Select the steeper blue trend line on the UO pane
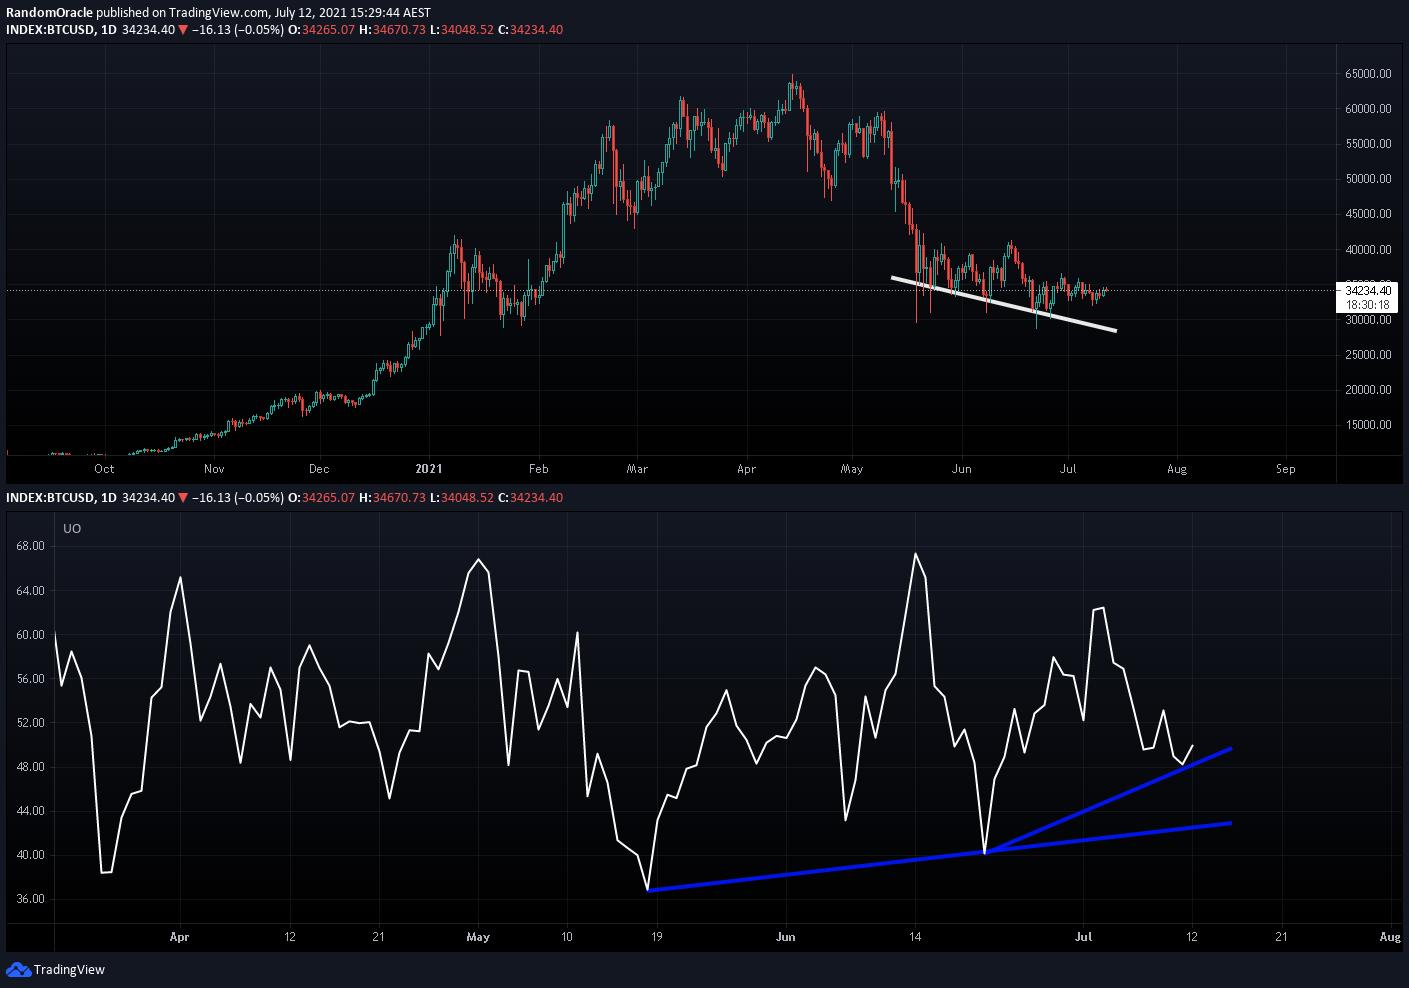Screen dimensions: 1409x988 click(x=1108, y=800)
